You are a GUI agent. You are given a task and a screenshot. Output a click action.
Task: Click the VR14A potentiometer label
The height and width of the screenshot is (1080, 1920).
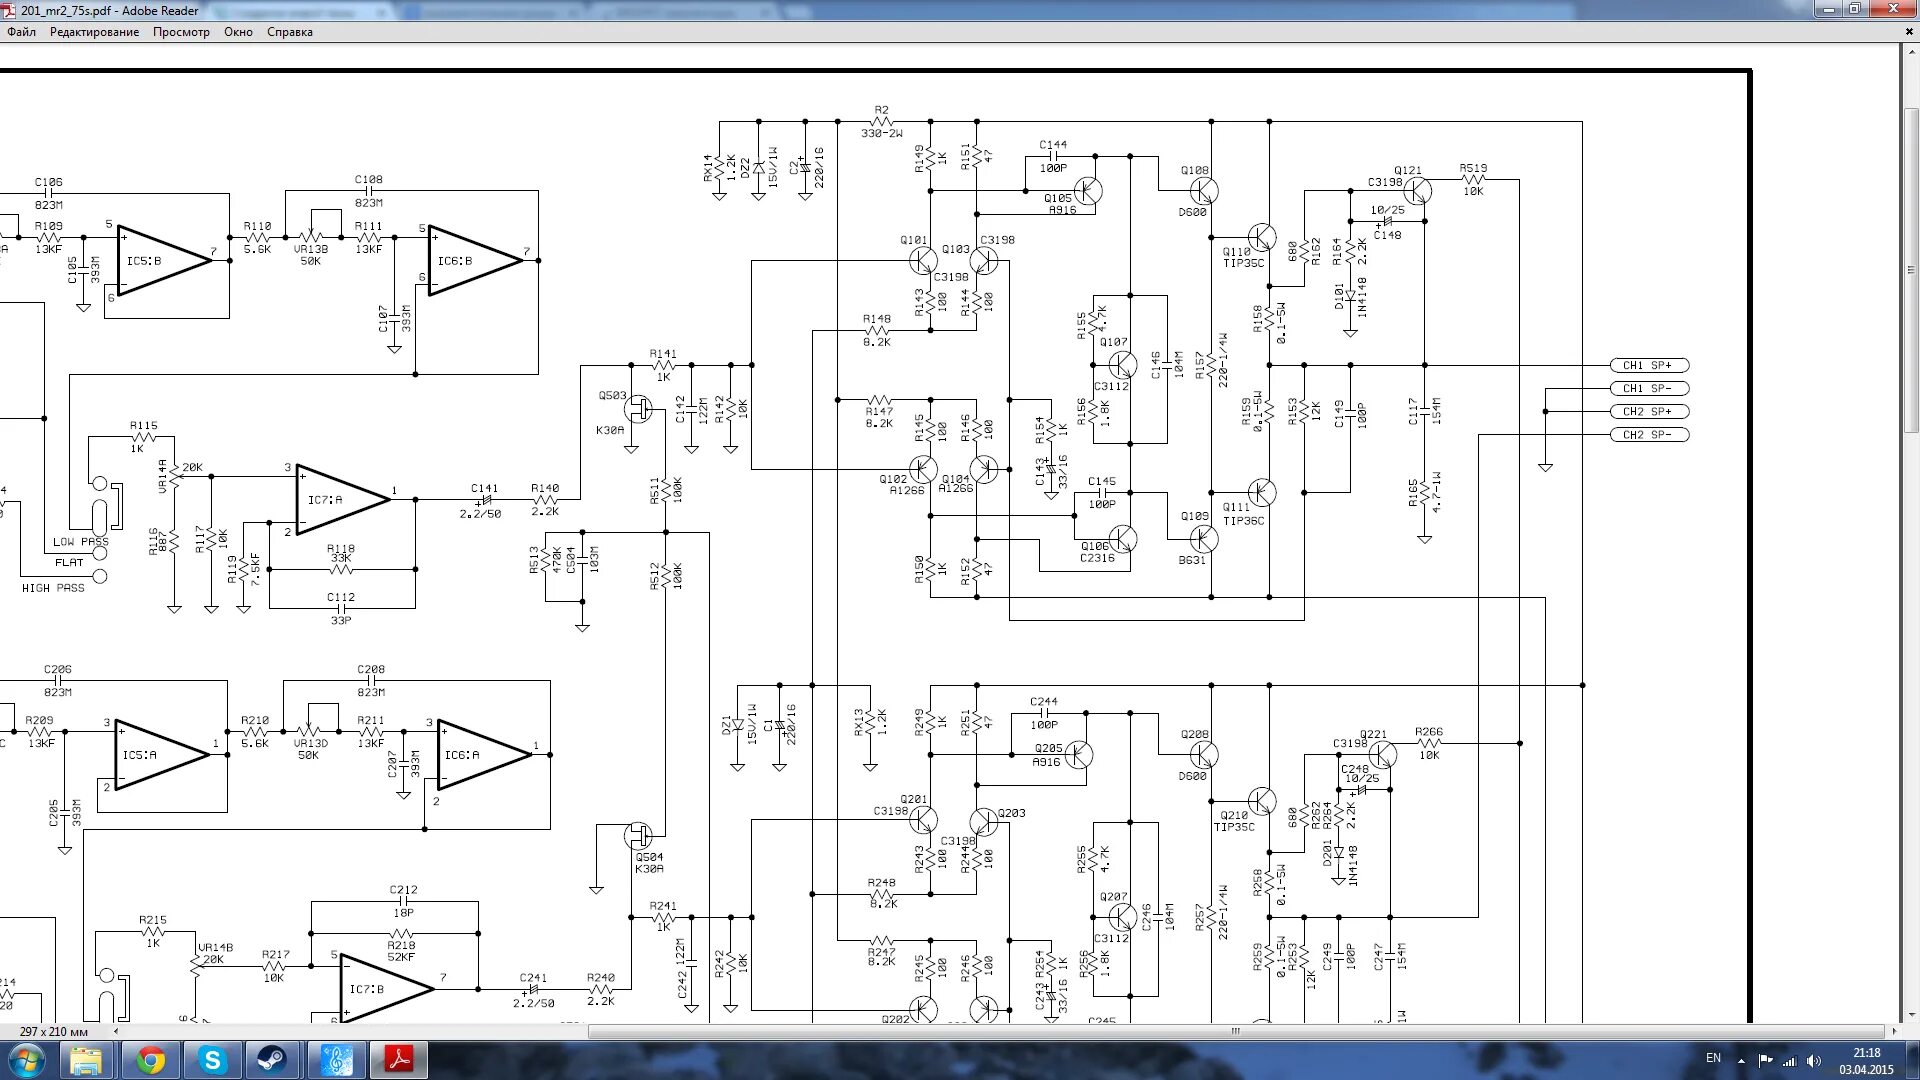[x=163, y=476]
